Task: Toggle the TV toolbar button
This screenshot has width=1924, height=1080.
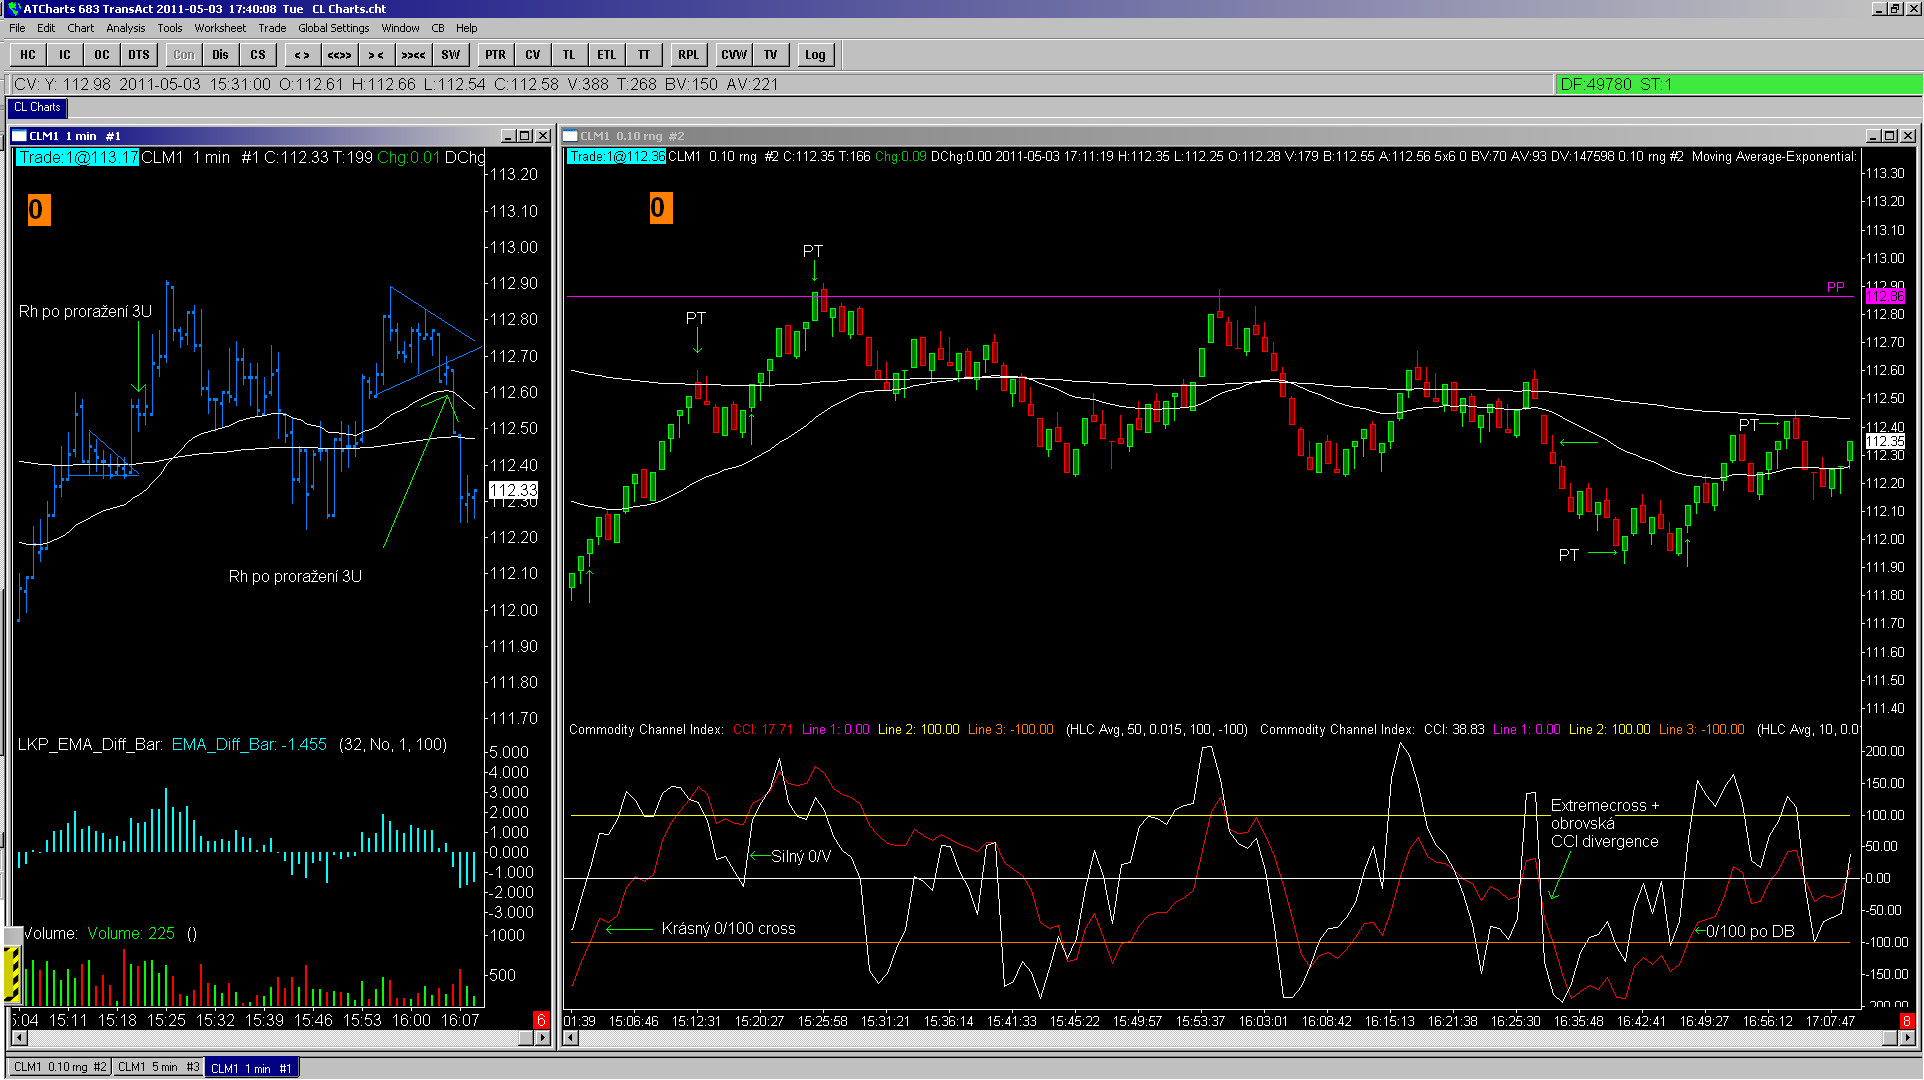Action: click(770, 55)
